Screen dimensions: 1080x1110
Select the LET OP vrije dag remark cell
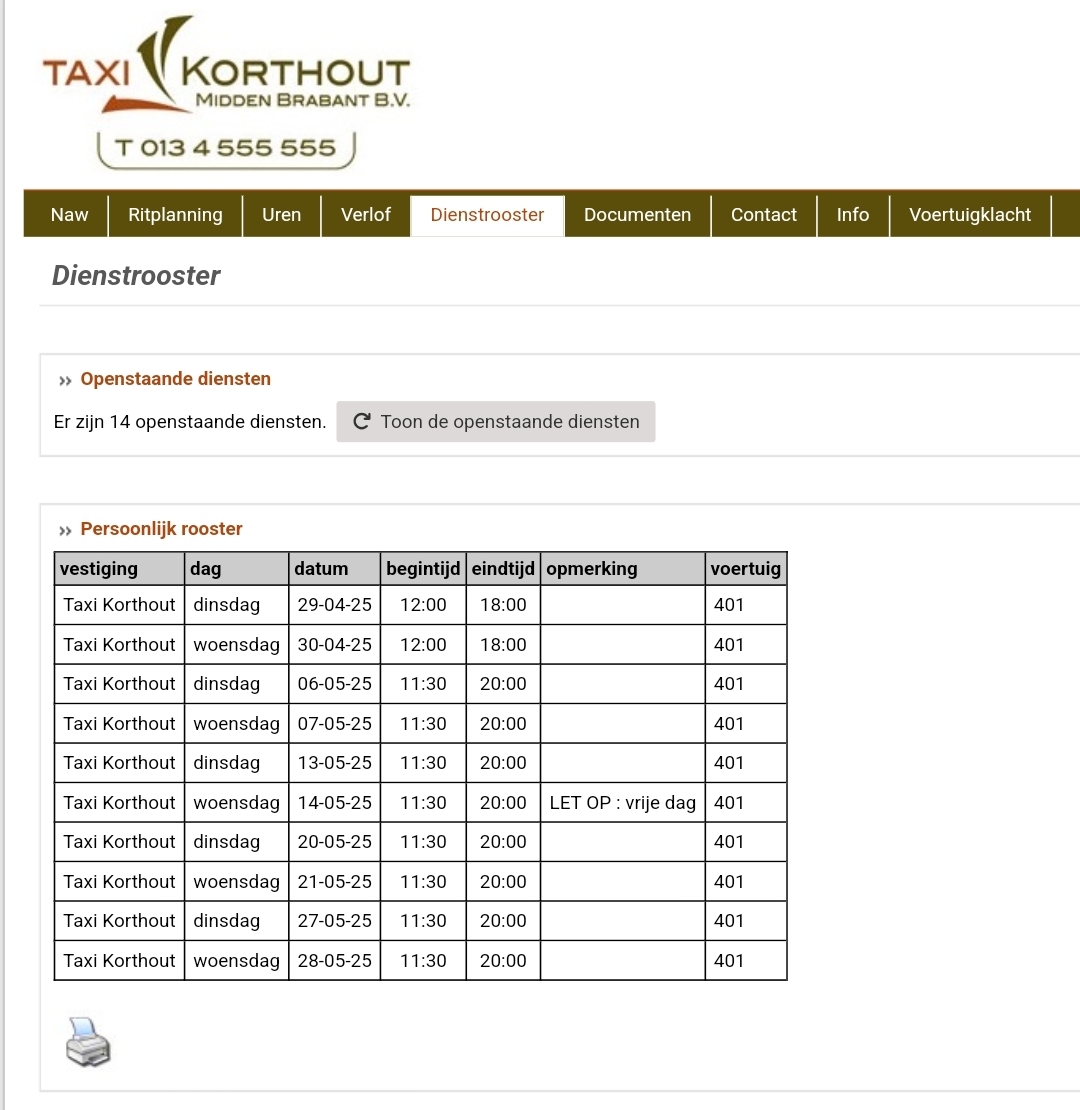[x=622, y=803]
